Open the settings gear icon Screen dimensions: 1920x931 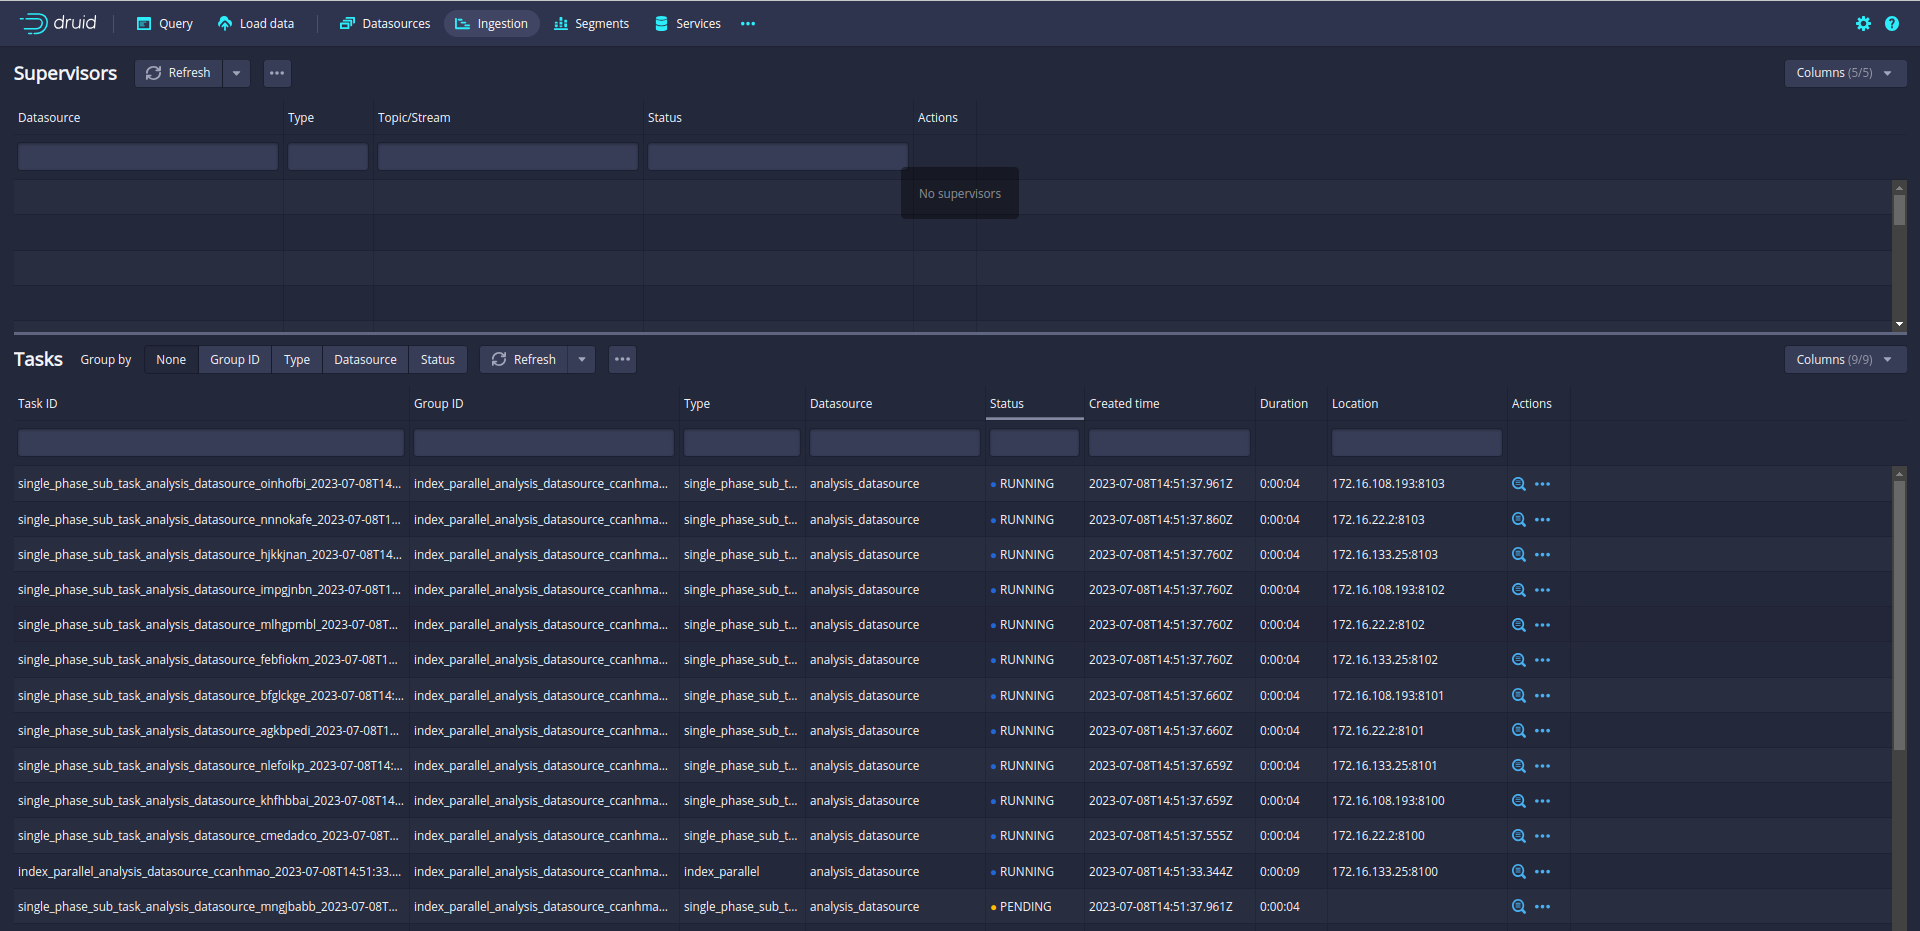(x=1863, y=24)
